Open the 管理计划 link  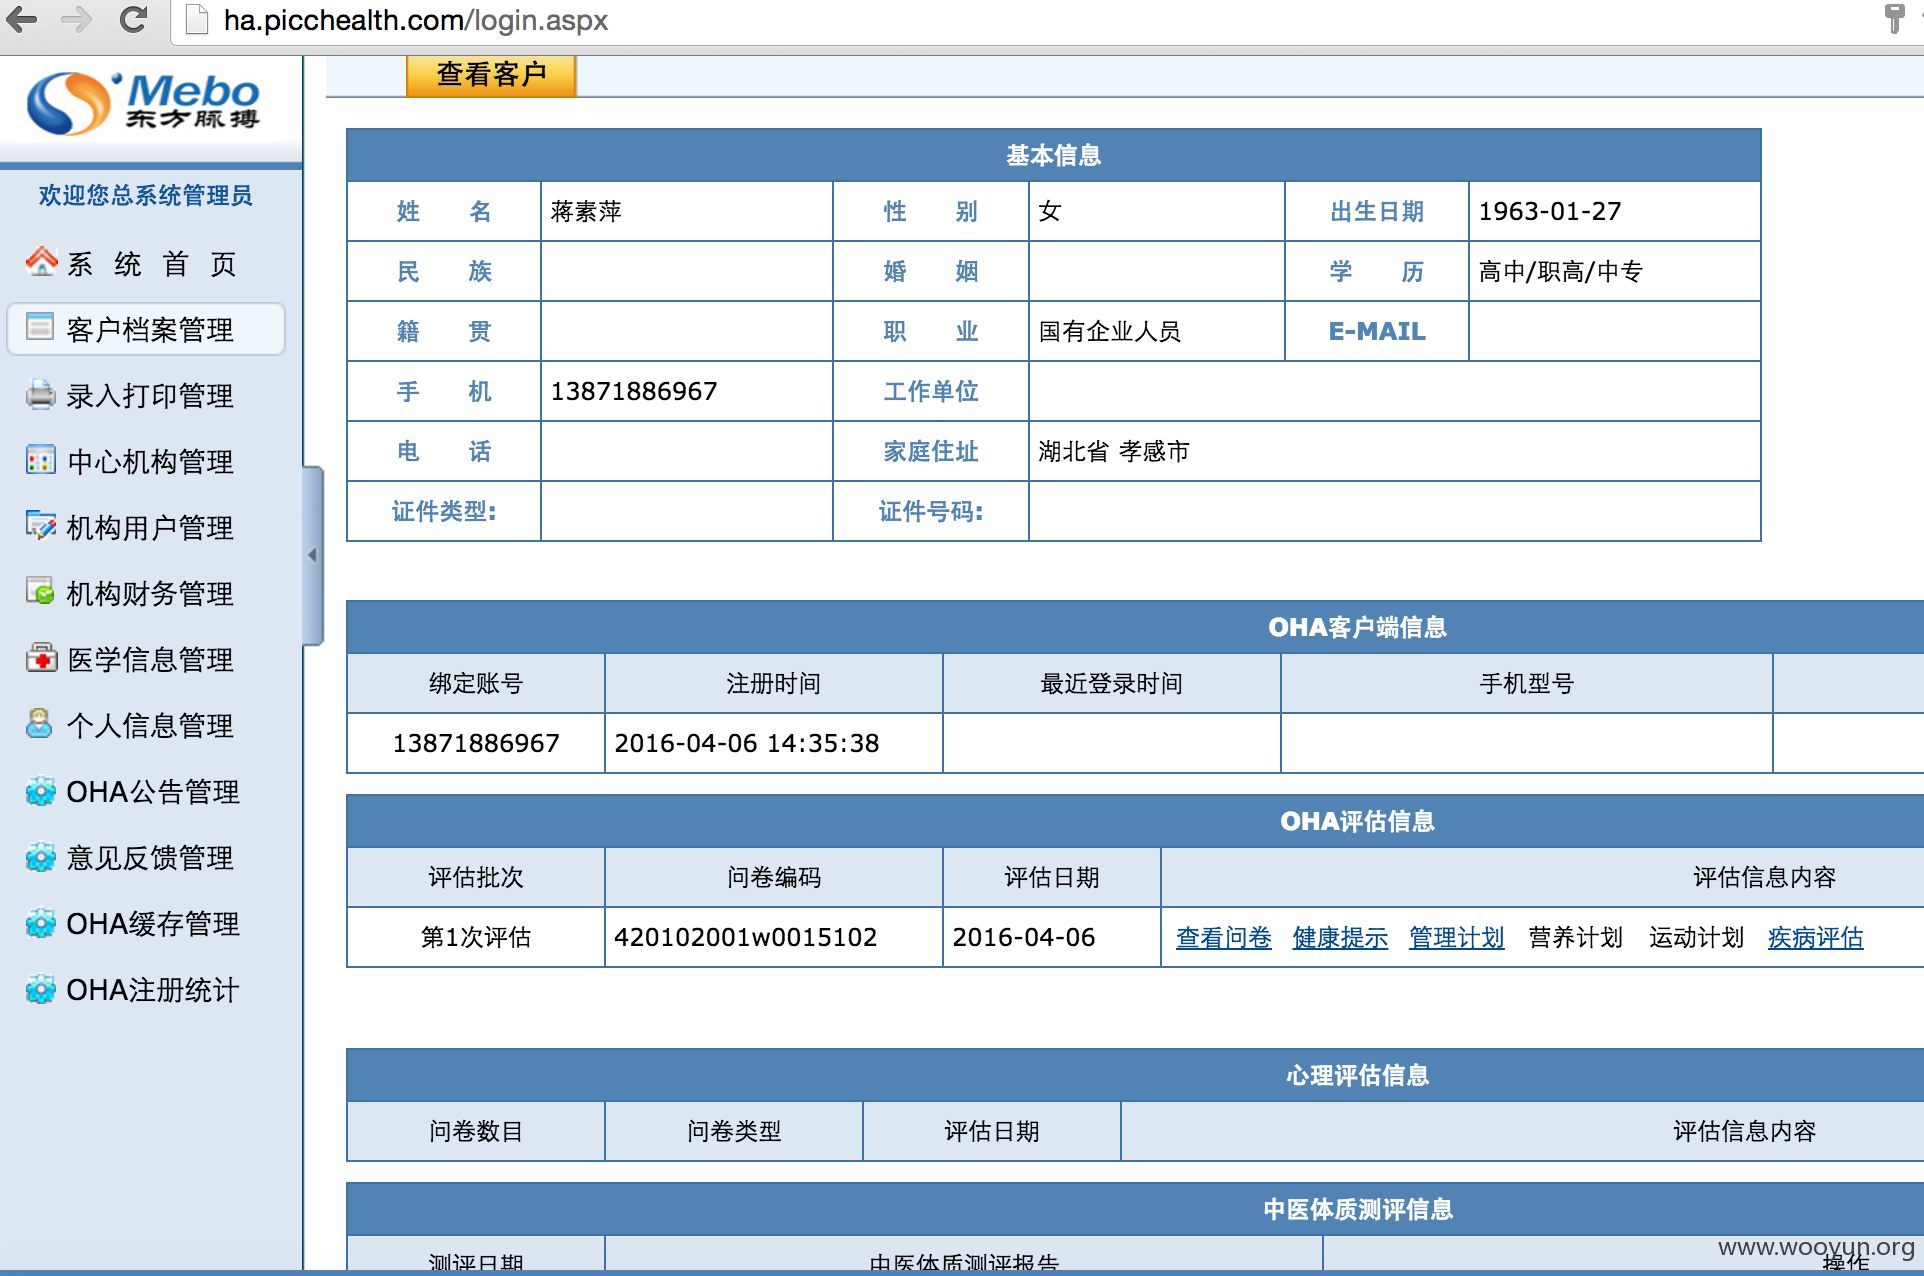click(1456, 938)
